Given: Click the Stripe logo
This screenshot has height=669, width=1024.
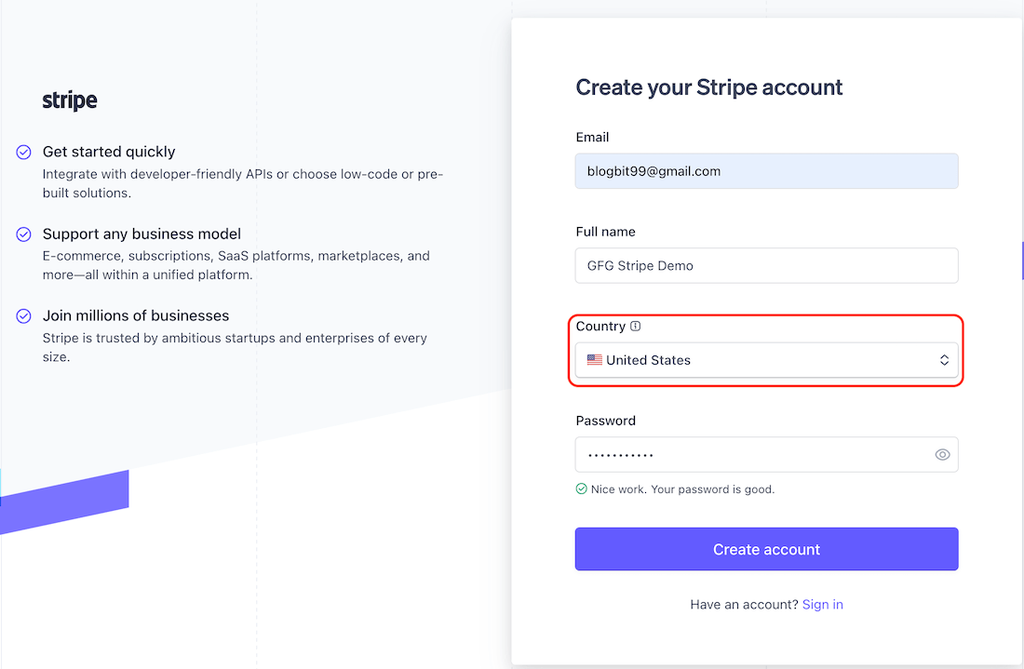Looking at the screenshot, I should pos(70,101).
